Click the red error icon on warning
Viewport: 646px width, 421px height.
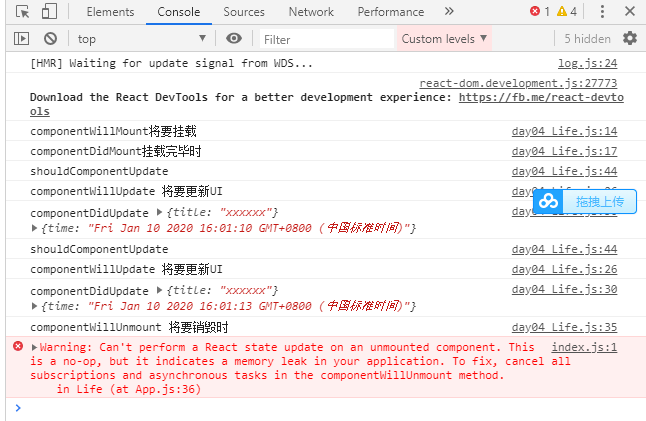(x=18, y=346)
